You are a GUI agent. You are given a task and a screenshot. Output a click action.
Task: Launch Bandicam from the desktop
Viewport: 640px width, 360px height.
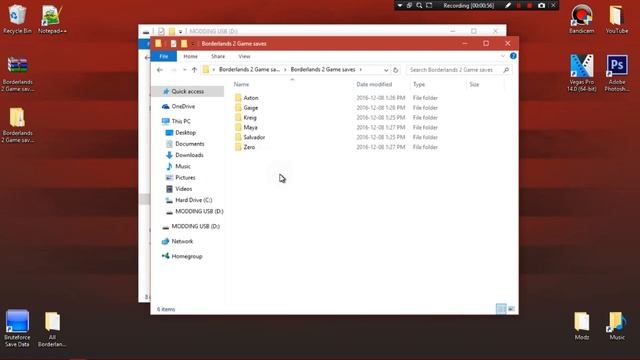tap(582, 19)
